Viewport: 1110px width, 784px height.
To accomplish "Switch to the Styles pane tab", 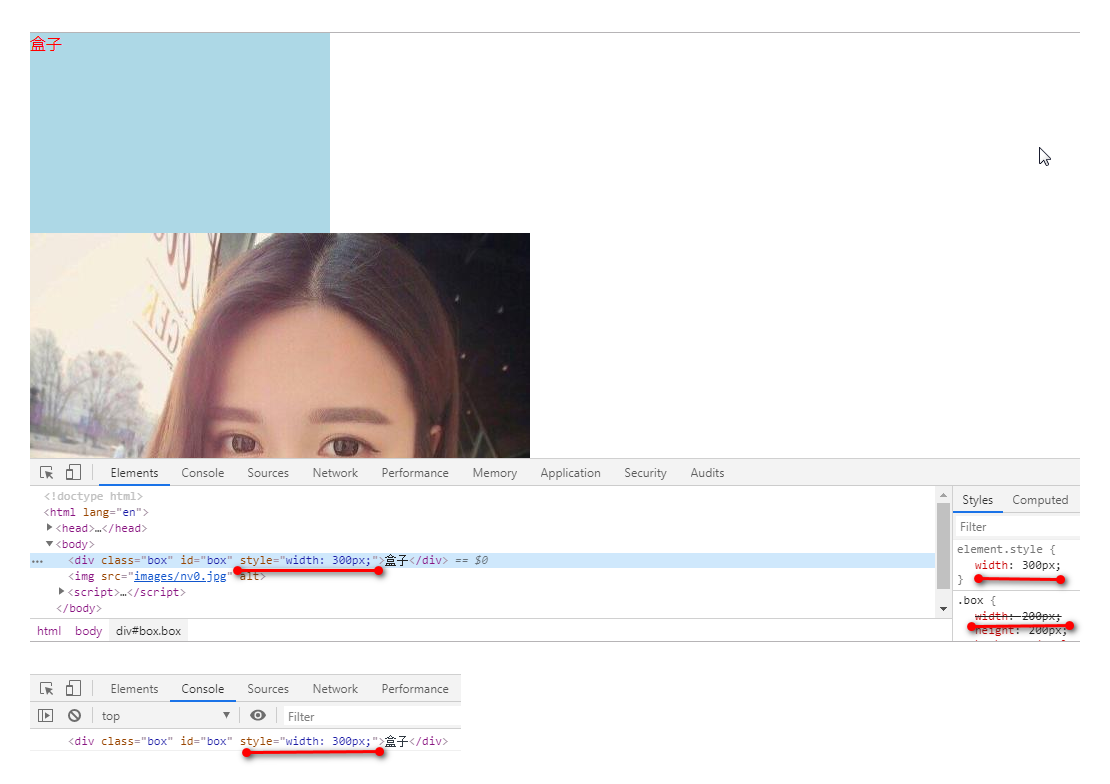I will click(978, 500).
